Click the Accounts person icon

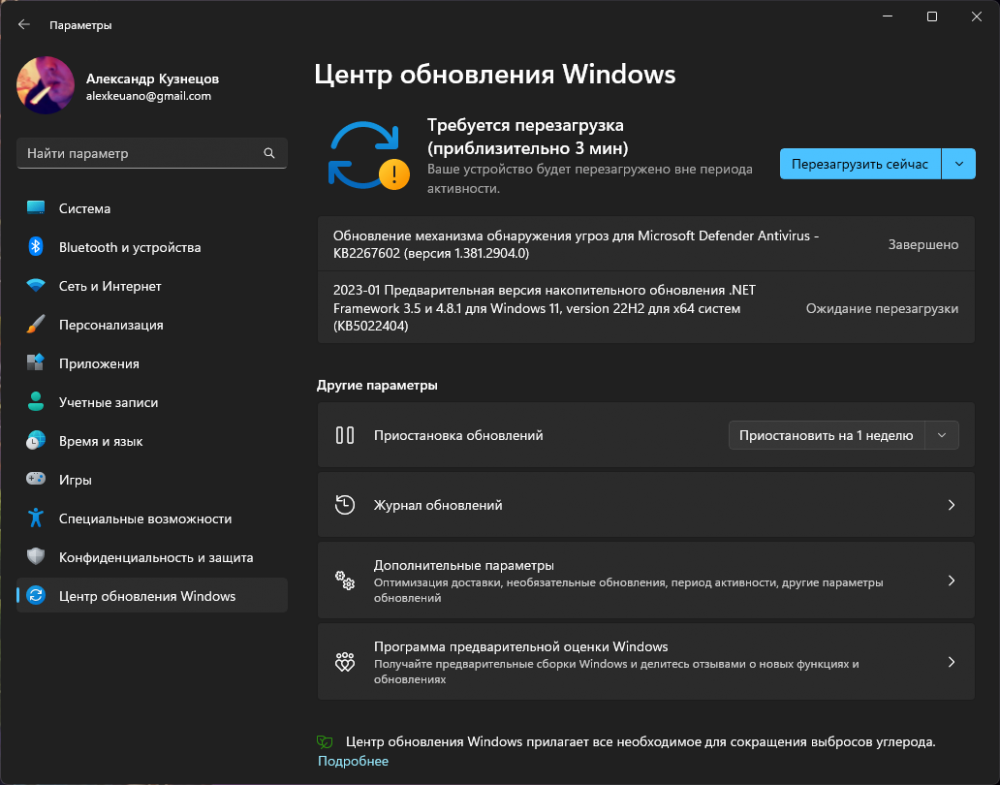(36, 402)
